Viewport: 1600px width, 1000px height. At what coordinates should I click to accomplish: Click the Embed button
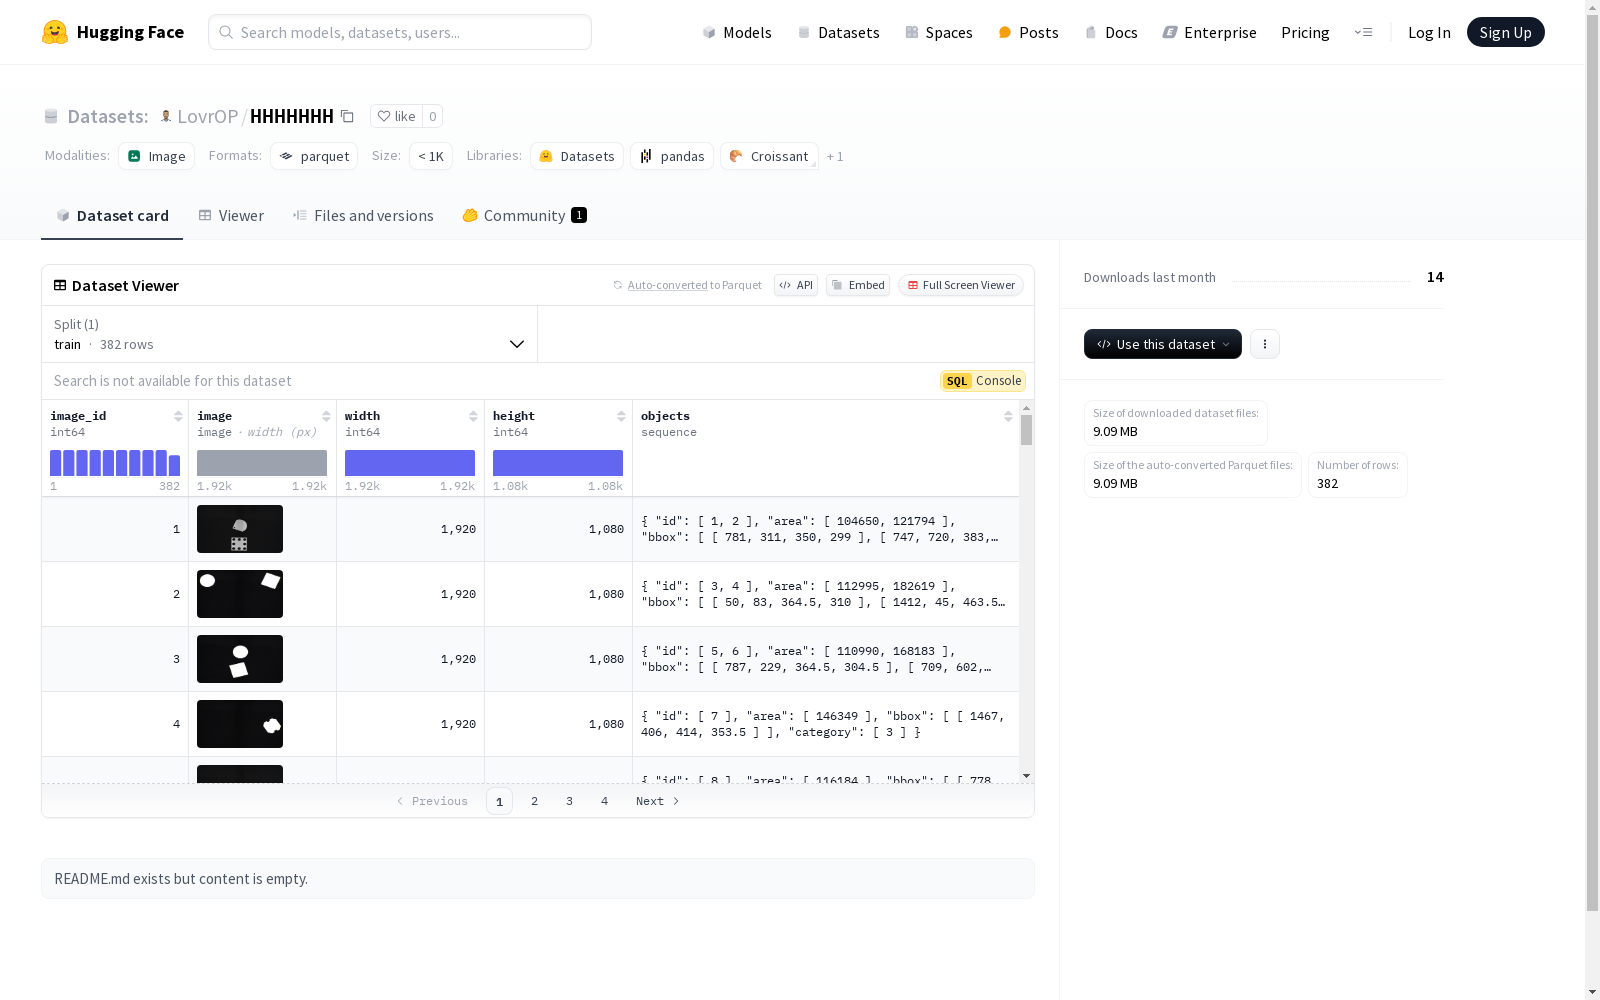pos(858,285)
